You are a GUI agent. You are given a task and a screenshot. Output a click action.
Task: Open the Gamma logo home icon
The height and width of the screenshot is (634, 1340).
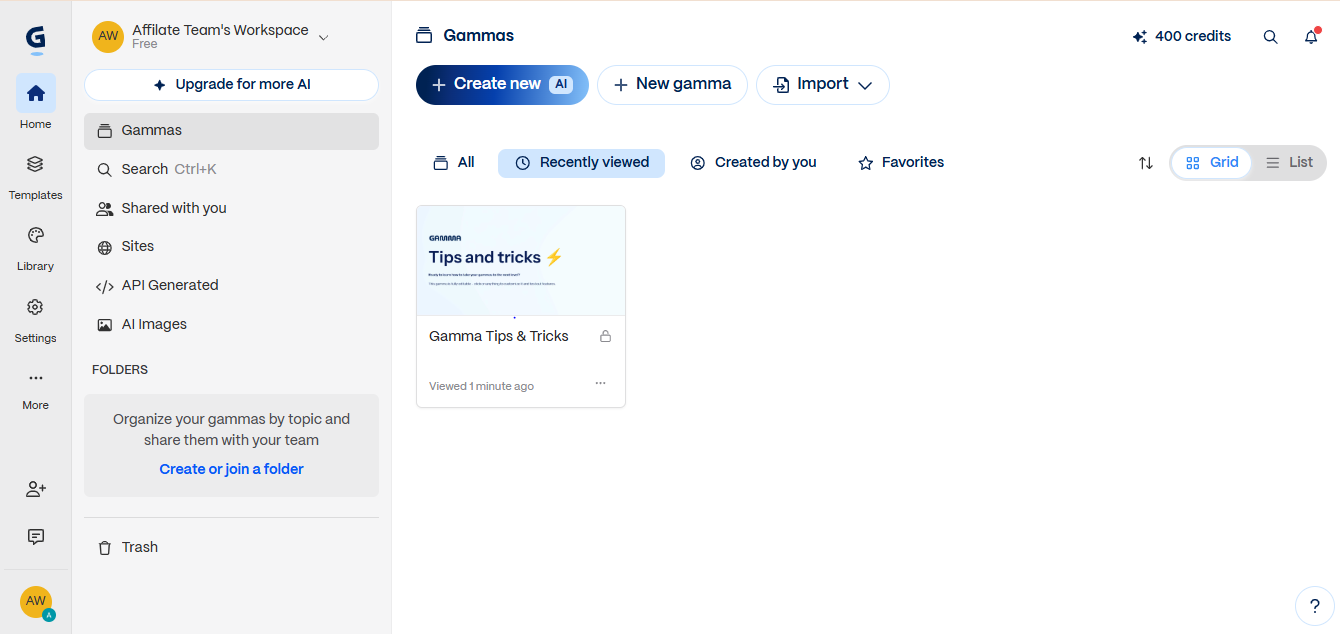[x=36, y=38]
